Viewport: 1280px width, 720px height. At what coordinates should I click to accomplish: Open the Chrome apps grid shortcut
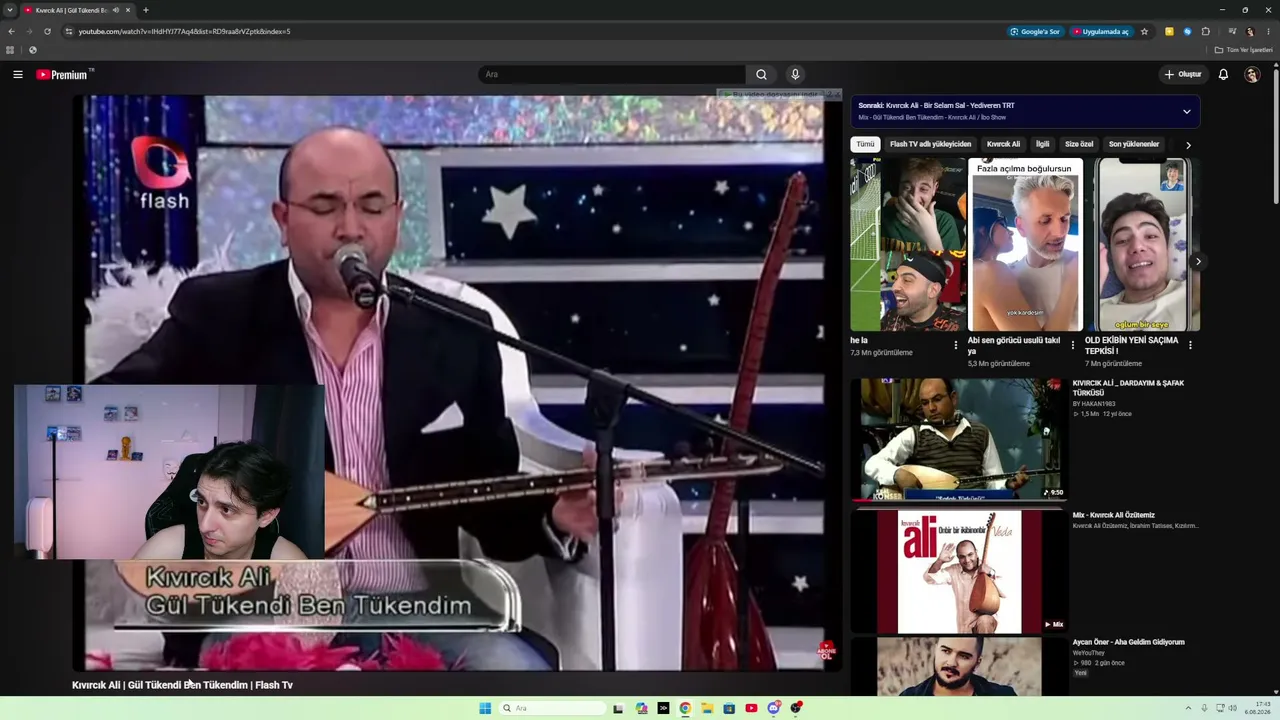10,50
